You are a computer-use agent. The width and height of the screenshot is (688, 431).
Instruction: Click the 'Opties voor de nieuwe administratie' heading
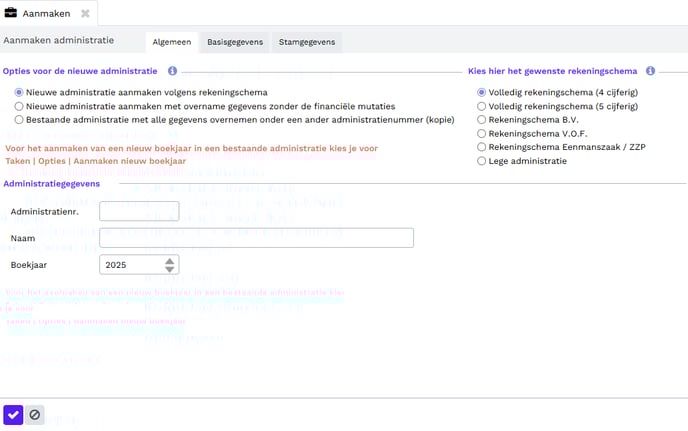click(80, 71)
